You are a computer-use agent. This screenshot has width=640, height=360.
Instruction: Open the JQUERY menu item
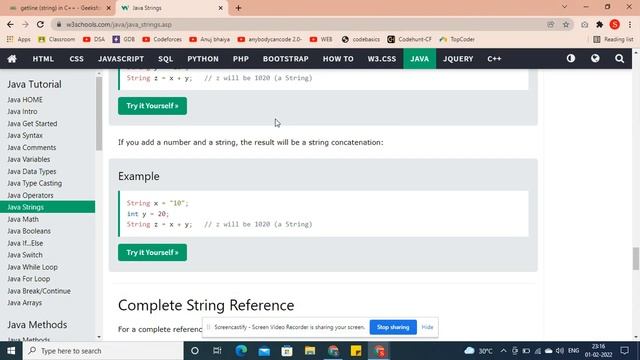pos(458,59)
